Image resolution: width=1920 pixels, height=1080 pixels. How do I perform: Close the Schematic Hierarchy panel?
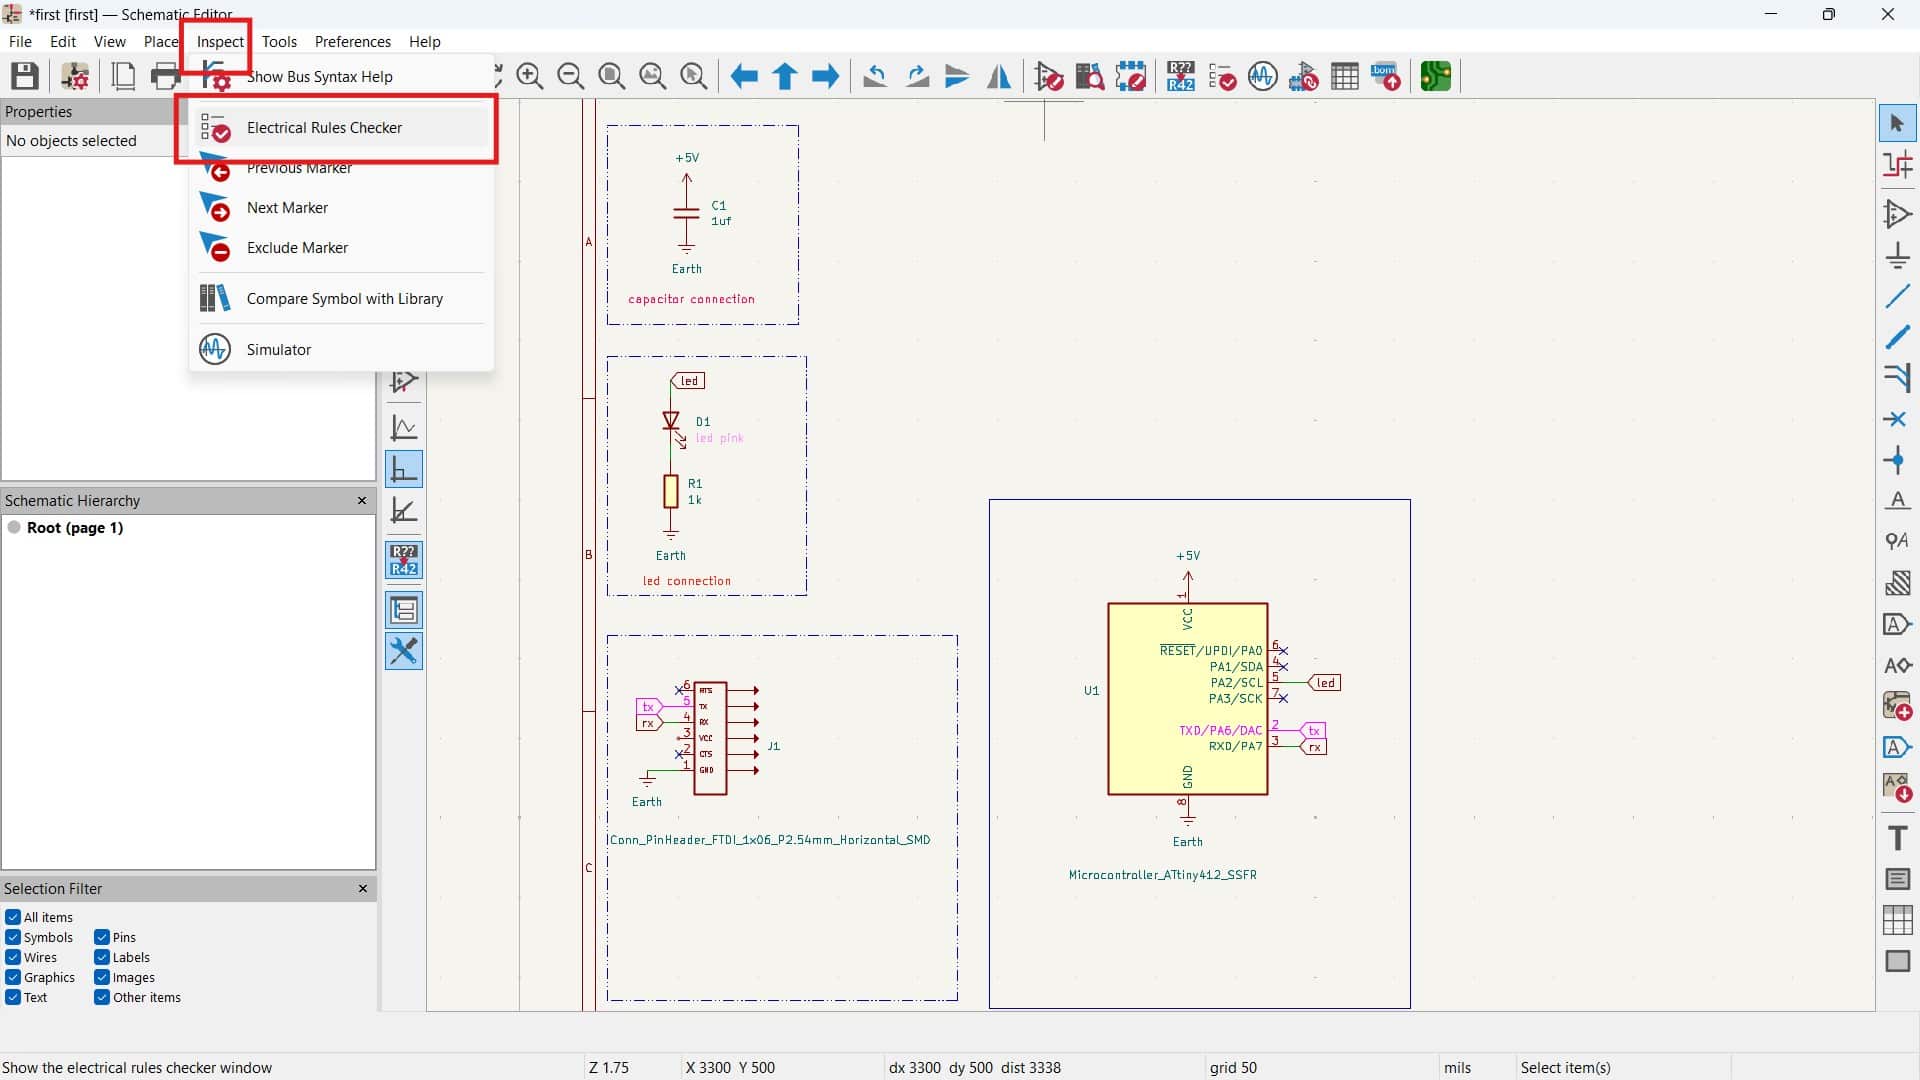pos(362,500)
